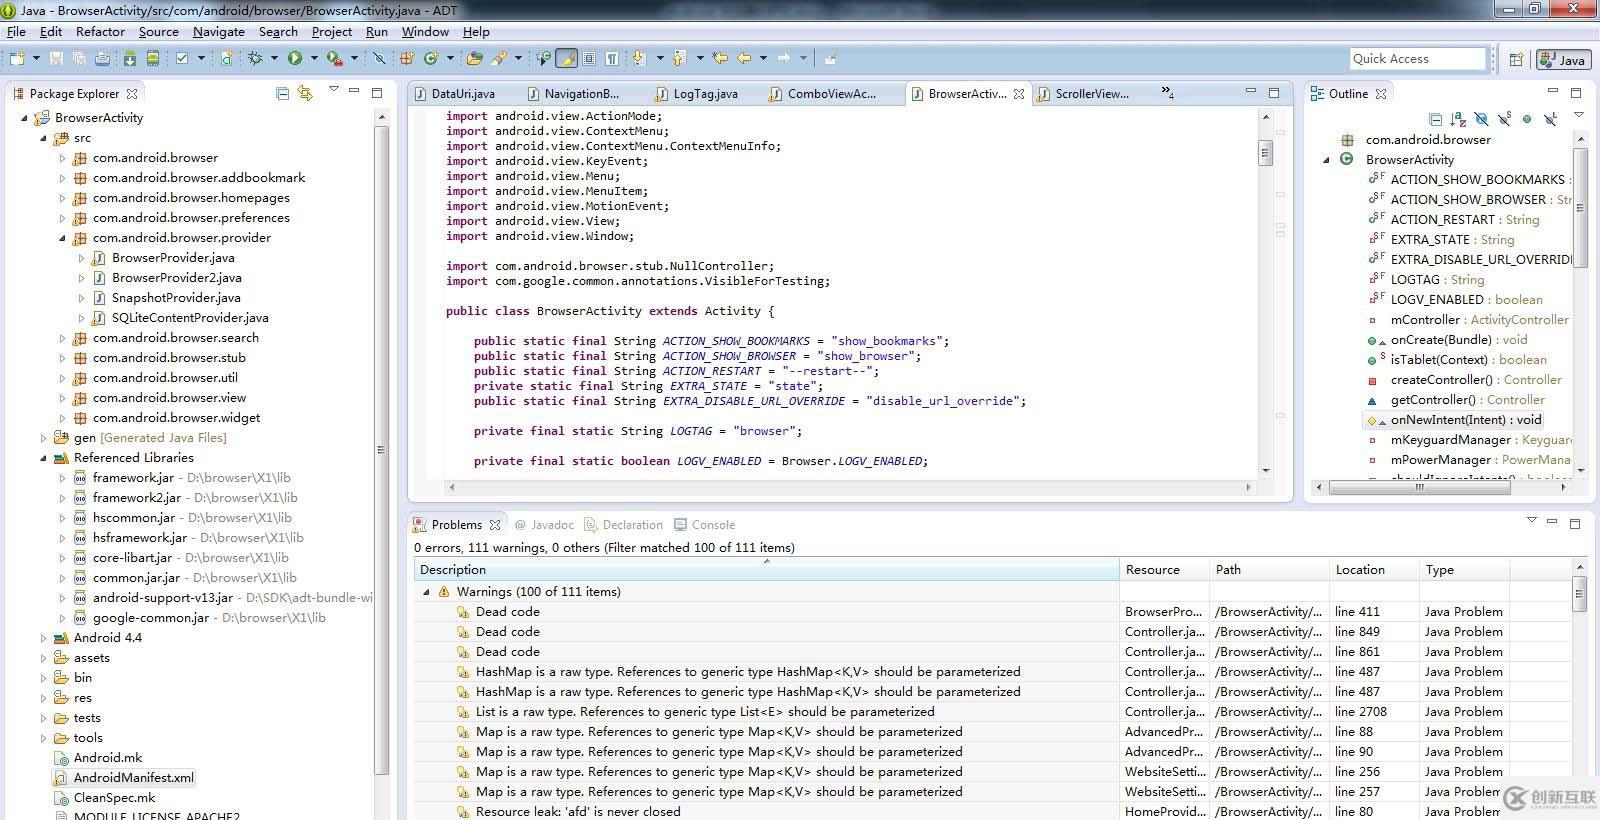Click the Skip All Breakpoints icon

tap(379, 58)
